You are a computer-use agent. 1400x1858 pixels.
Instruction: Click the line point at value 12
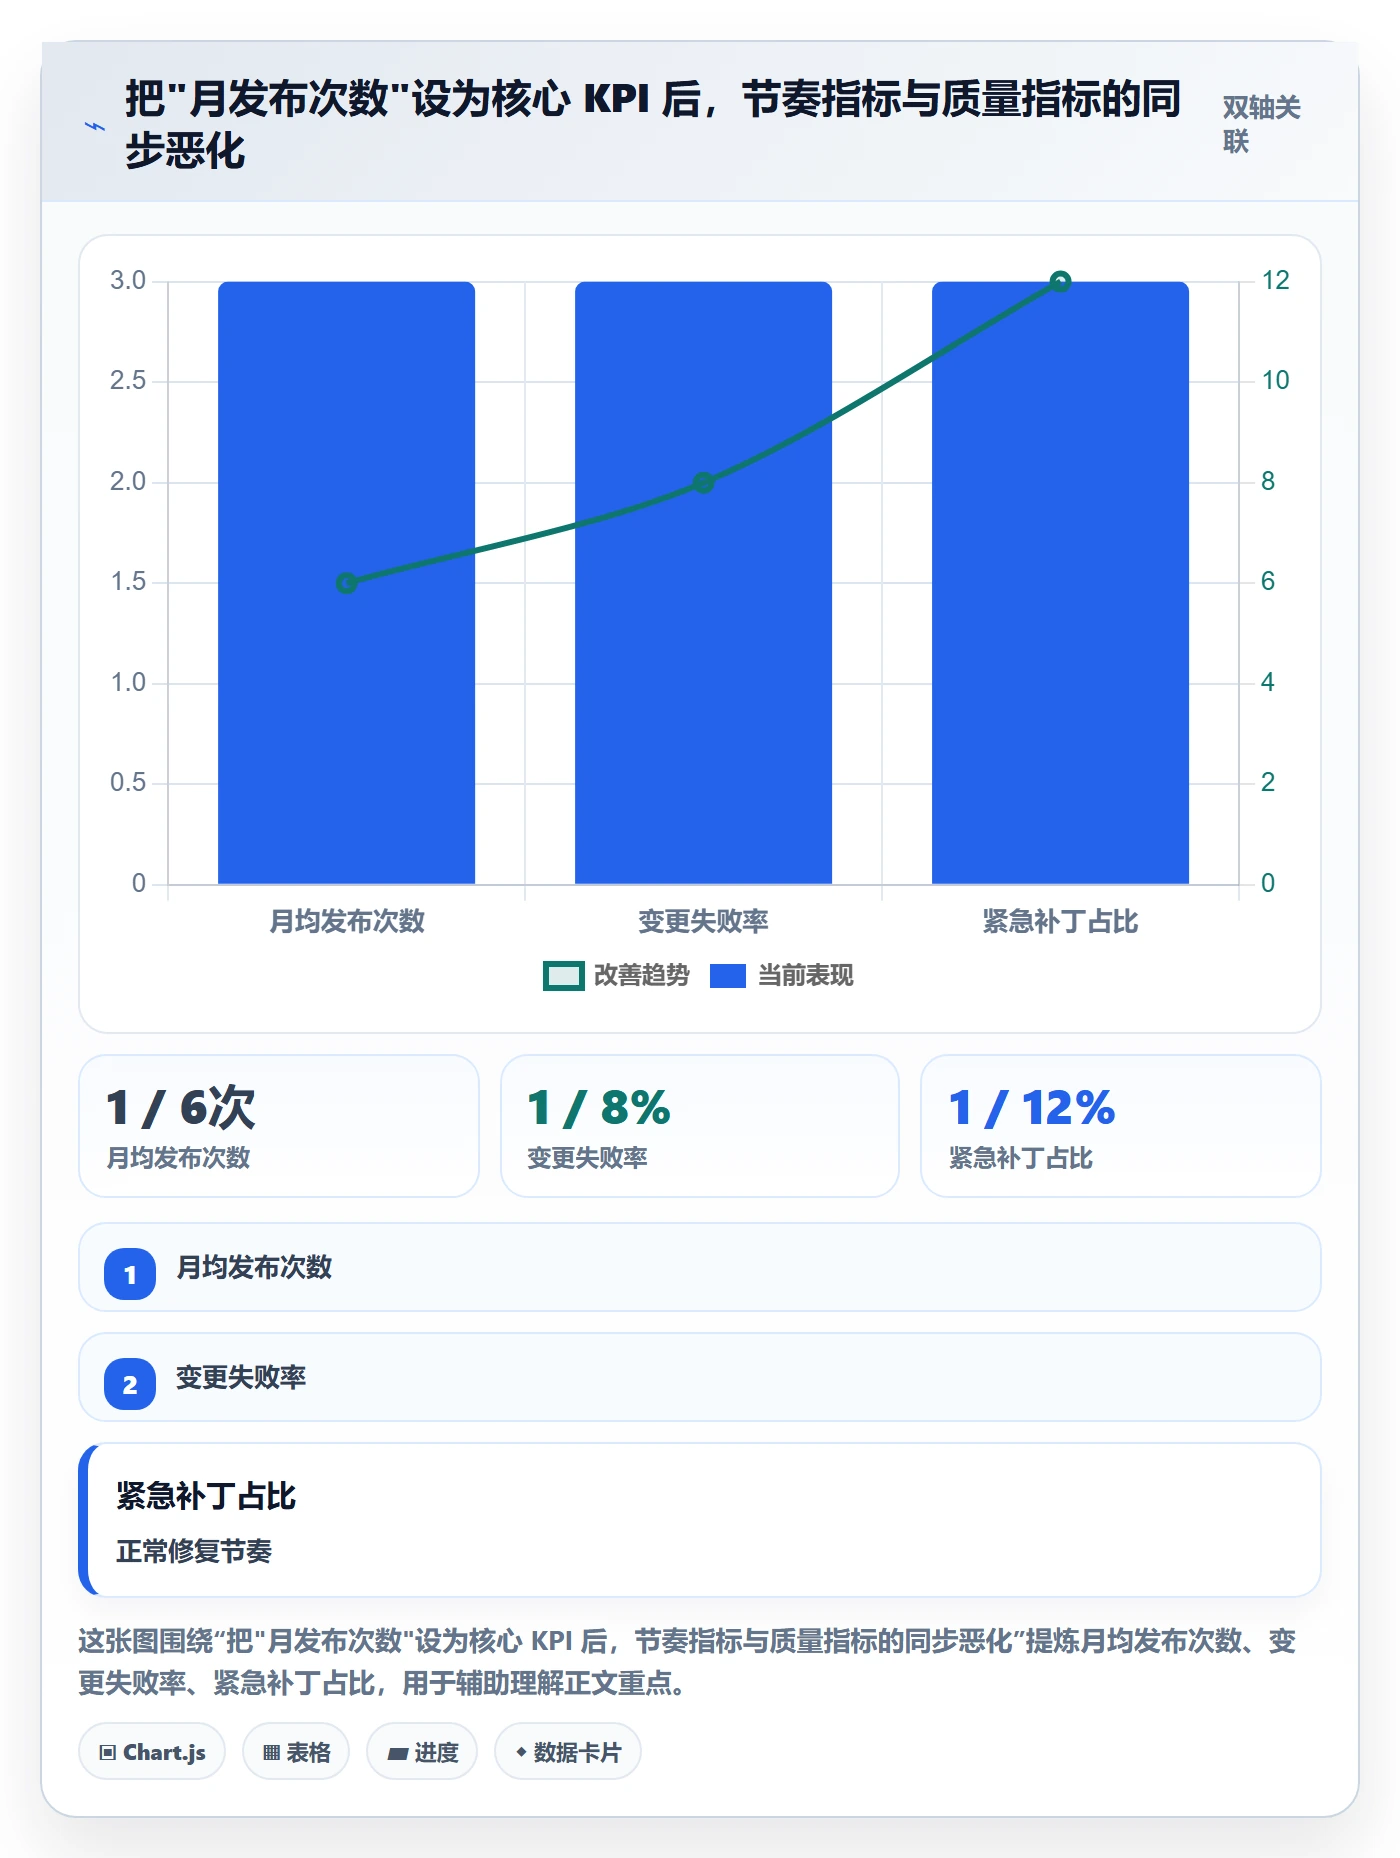click(1060, 282)
